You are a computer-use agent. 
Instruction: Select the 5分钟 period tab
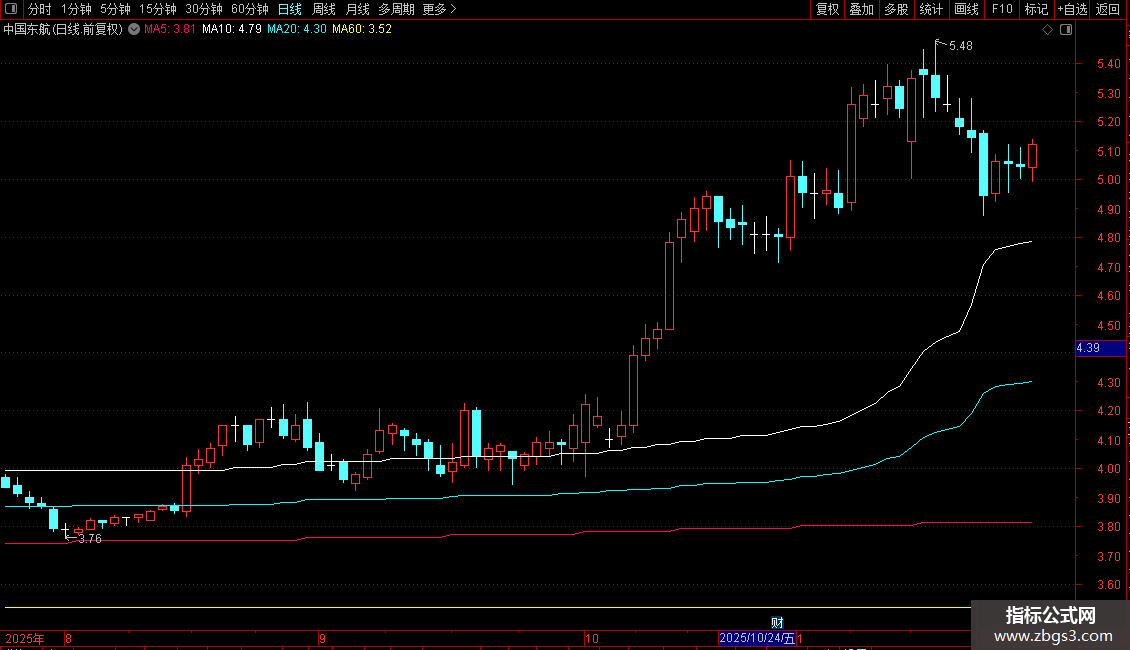pyautogui.click(x=115, y=9)
